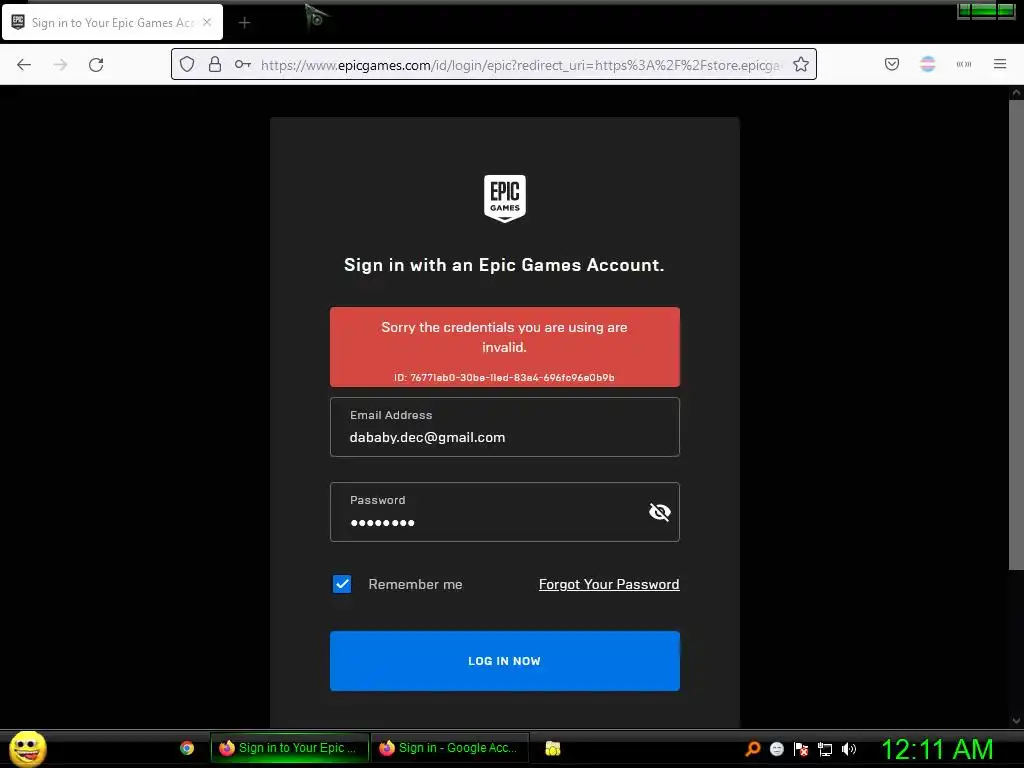Open saved logins key icon in address bar

tap(243, 64)
